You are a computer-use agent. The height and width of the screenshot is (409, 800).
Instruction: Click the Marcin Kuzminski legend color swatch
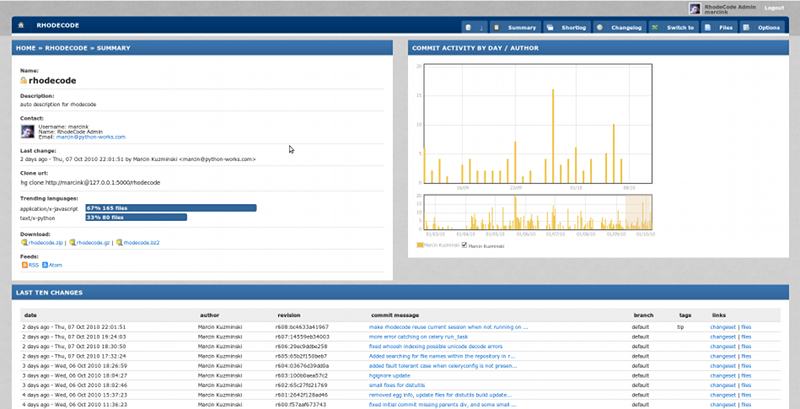[x=420, y=244]
